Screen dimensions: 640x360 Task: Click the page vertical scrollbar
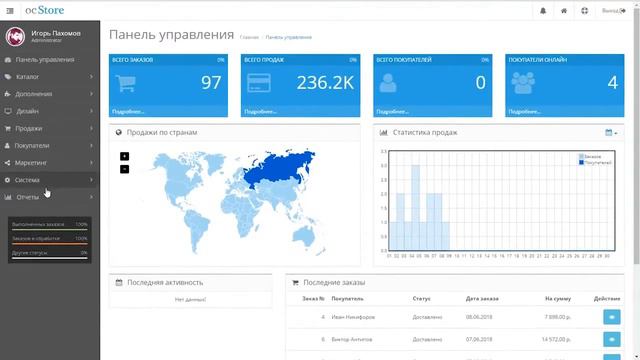coord(636,137)
